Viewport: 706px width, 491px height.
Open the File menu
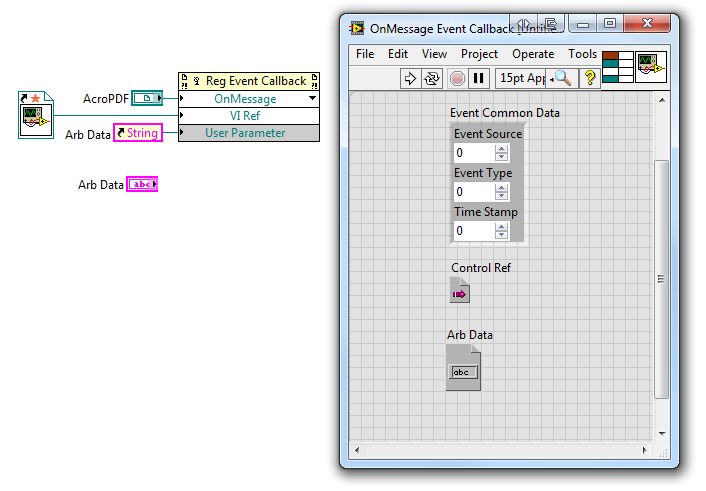click(365, 54)
